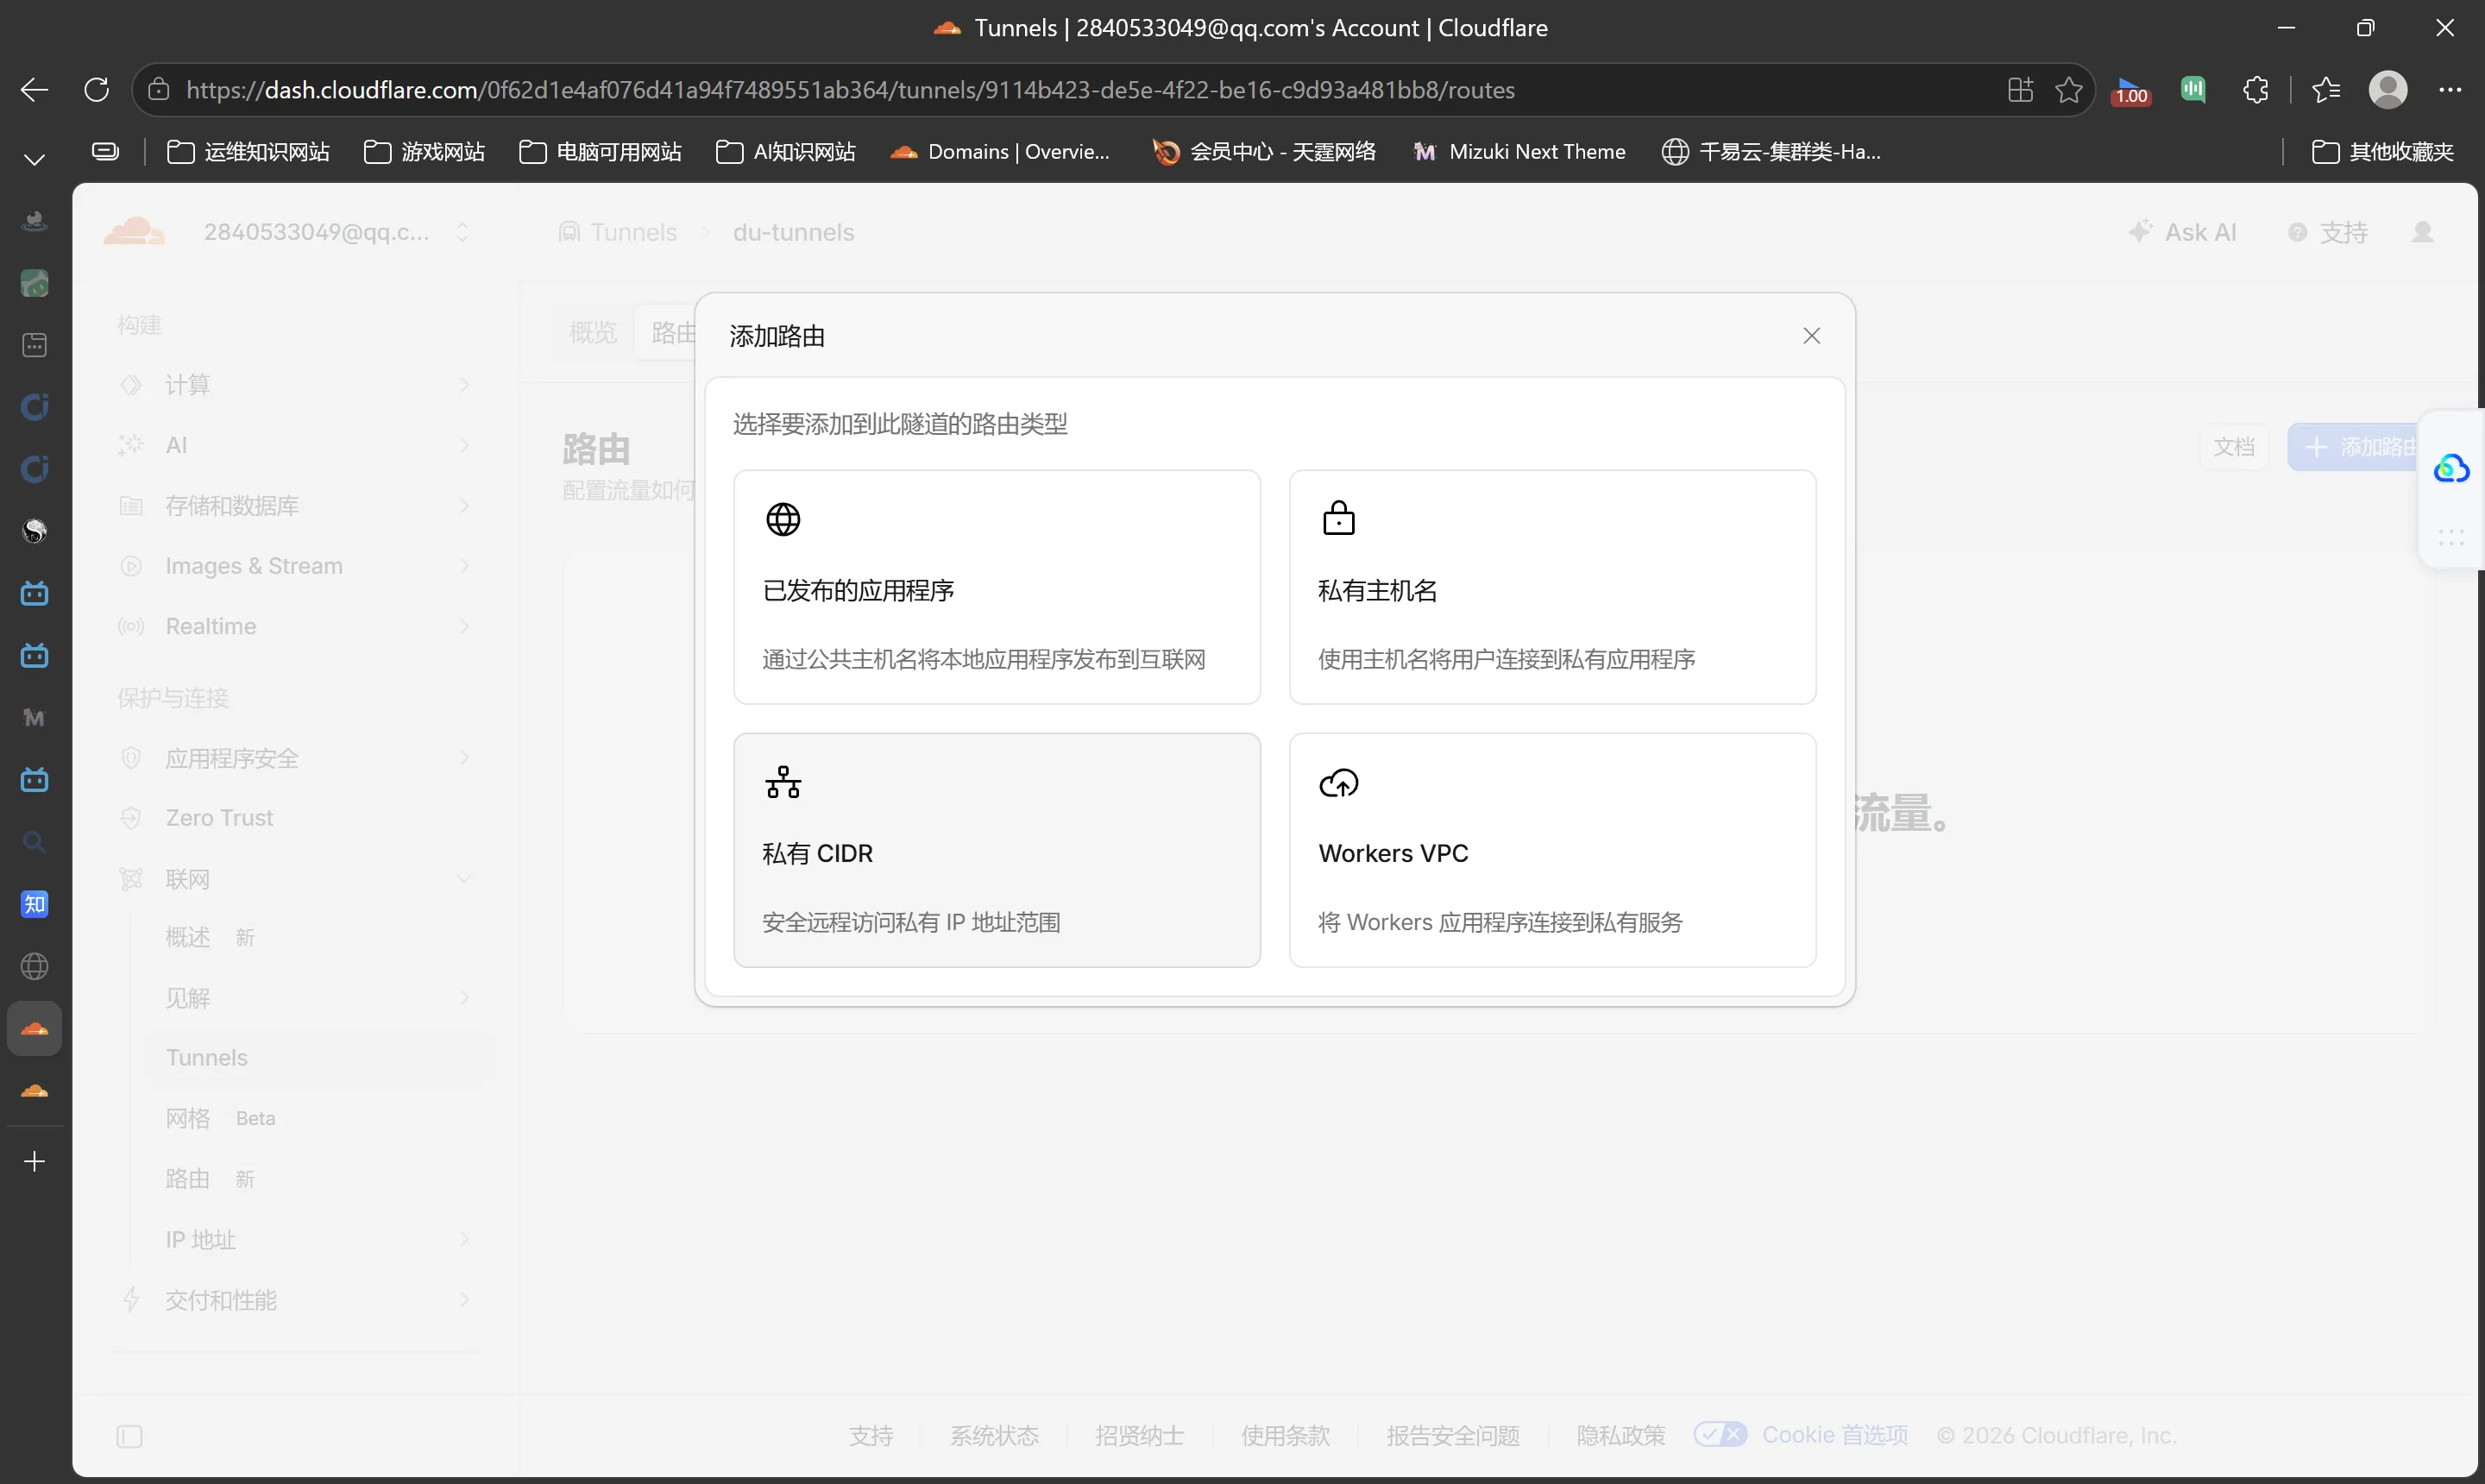Image resolution: width=2485 pixels, height=1484 pixels.
Task: Toggle the Cookie 首选项 switch icon
Action: [x=1720, y=1434]
